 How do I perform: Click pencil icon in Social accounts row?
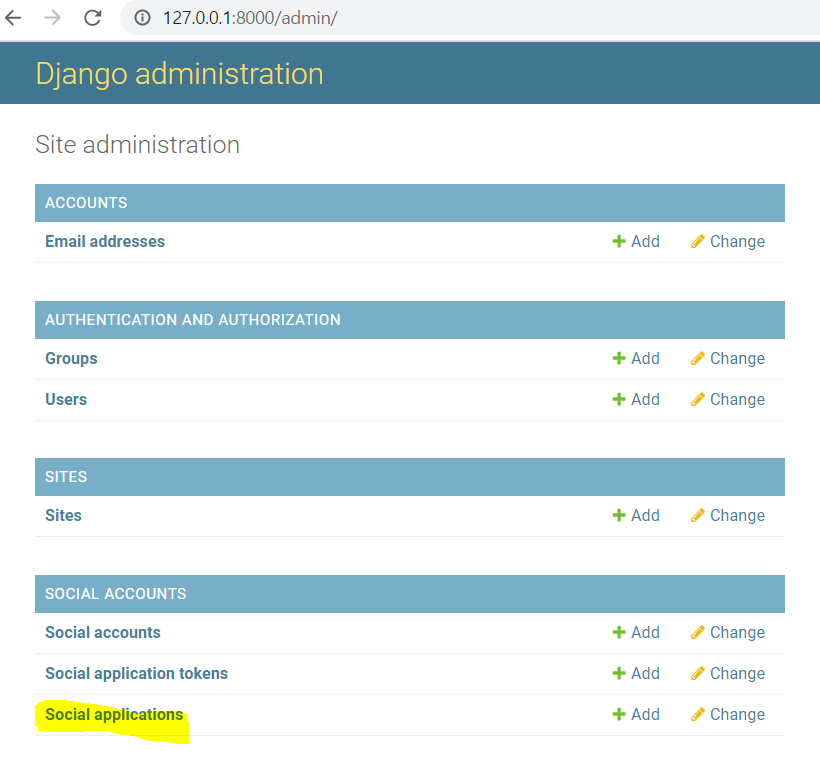[x=698, y=632]
